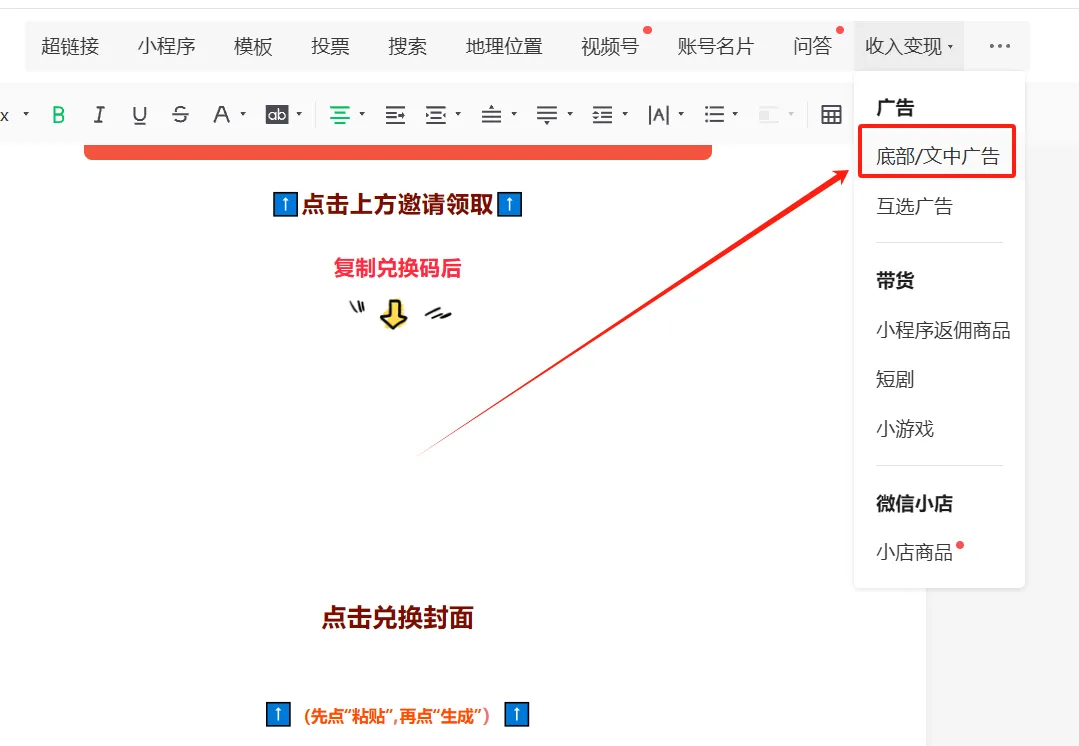Click 地理位置 to add a location

tap(504, 46)
